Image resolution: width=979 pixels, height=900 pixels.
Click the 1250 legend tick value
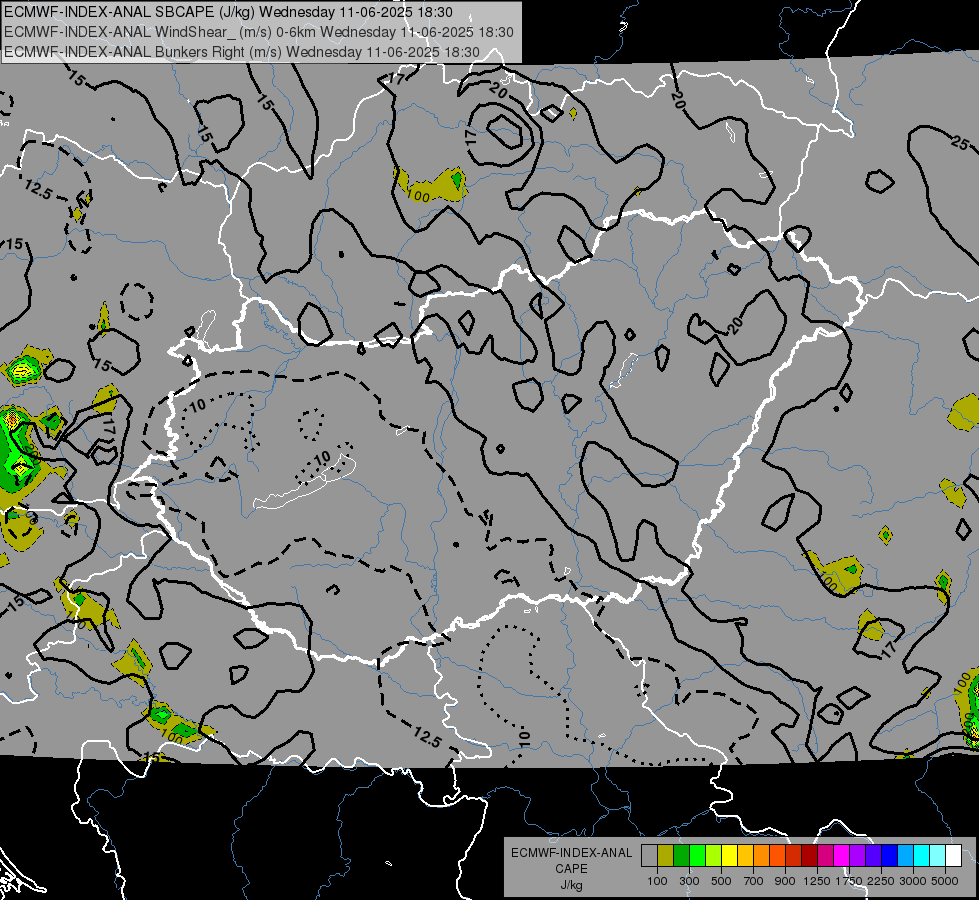coord(817,881)
